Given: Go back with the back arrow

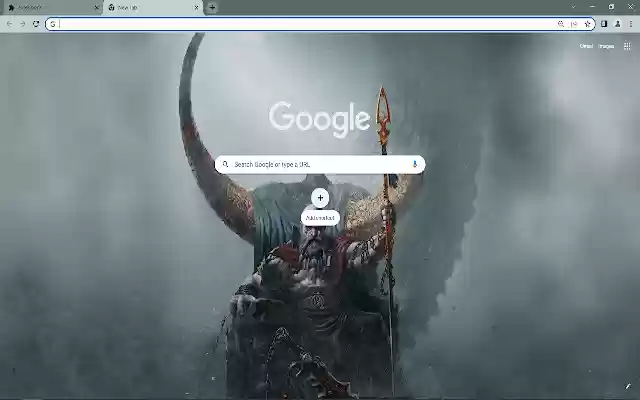Looking at the screenshot, I should click(x=9, y=24).
